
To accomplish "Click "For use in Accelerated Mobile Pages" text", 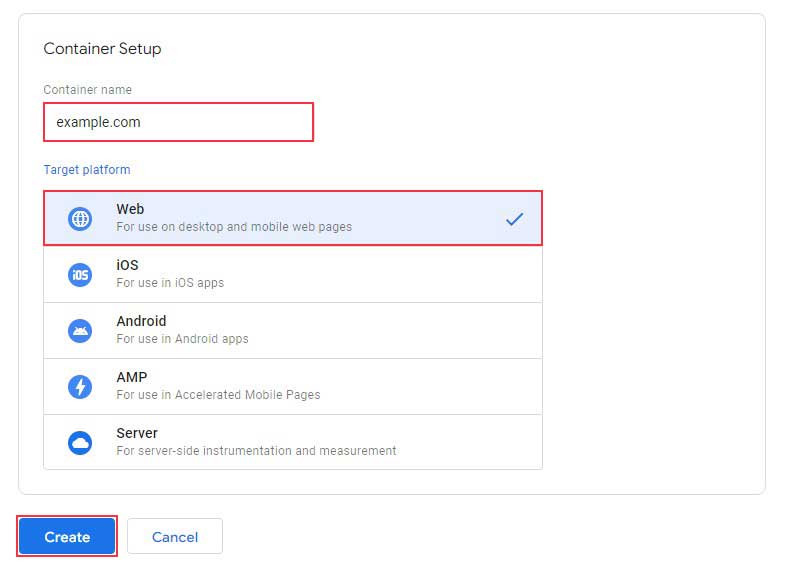I will (218, 395).
